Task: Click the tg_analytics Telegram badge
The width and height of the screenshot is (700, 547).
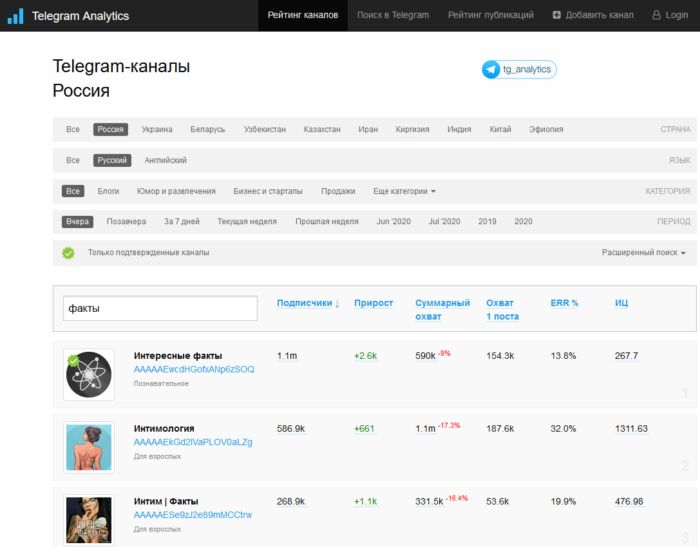Action: pos(518,69)
